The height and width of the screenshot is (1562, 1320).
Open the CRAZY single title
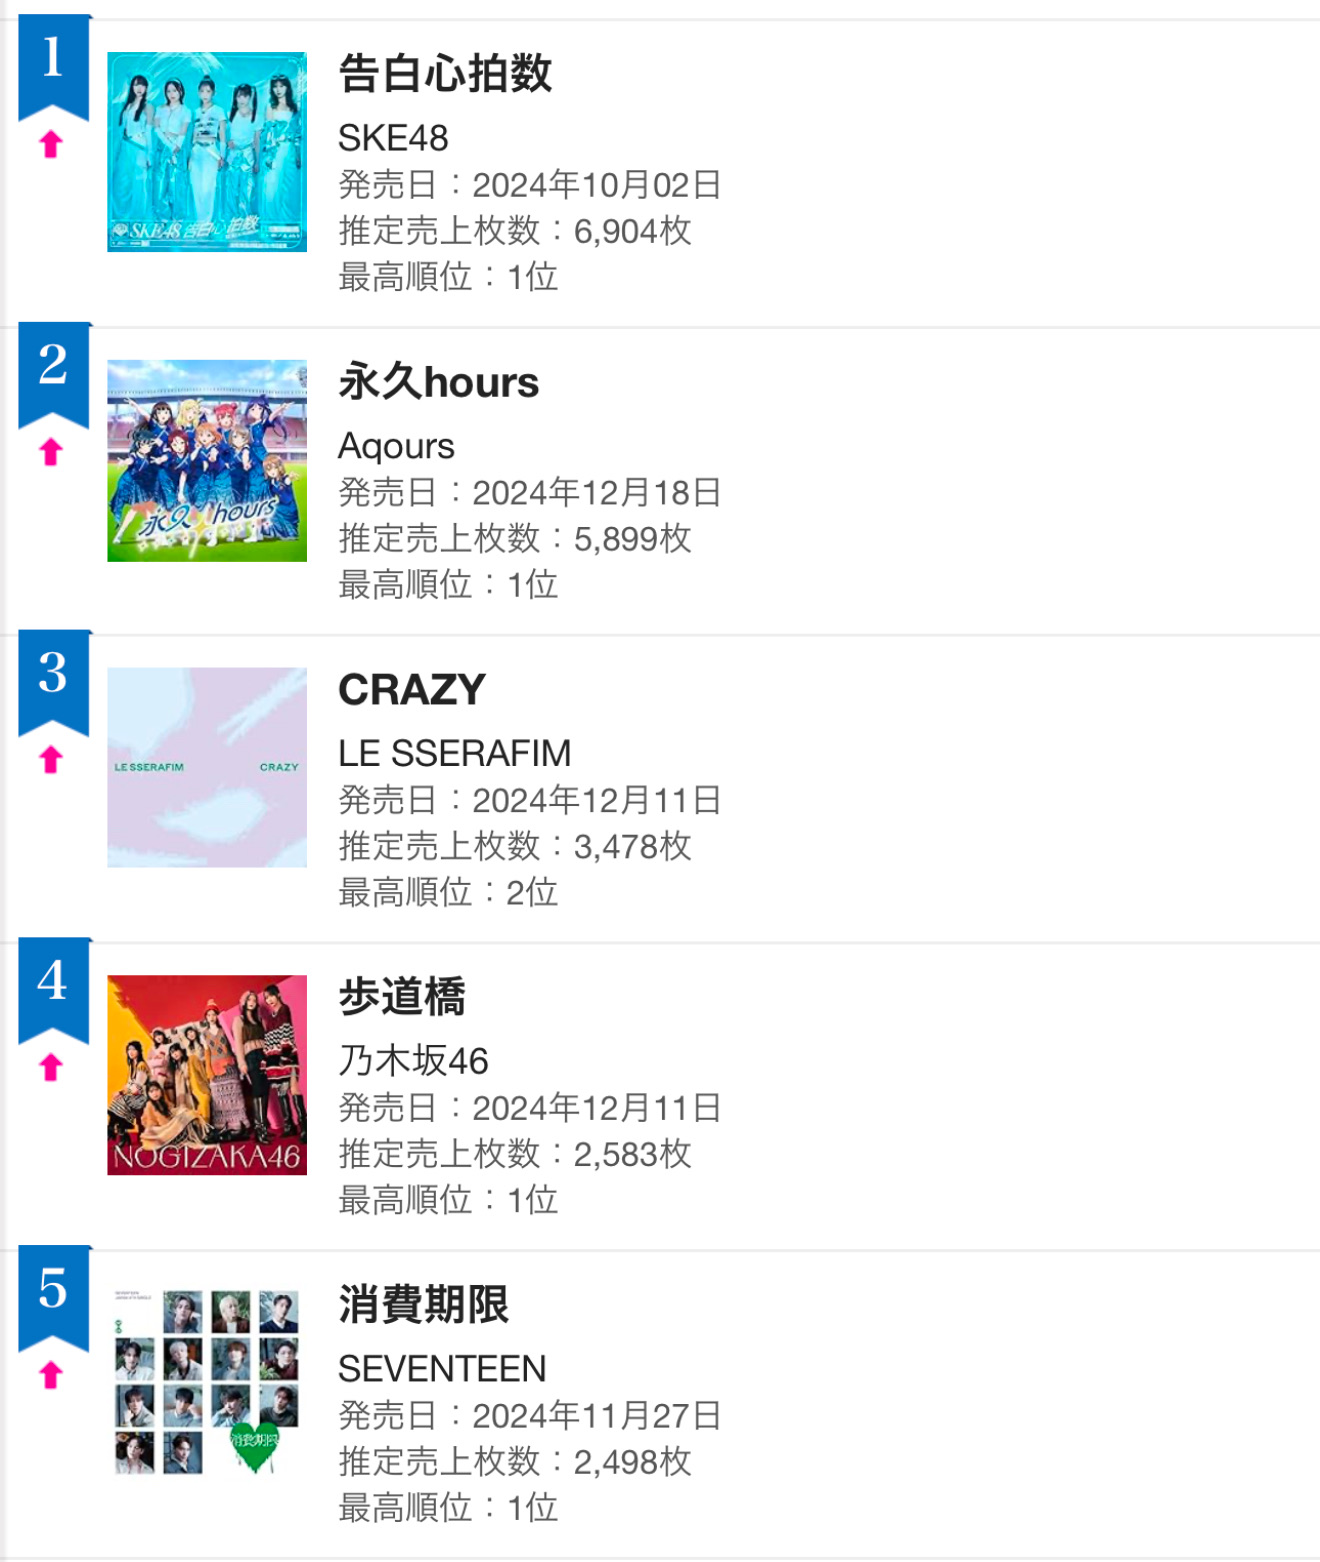412,690
